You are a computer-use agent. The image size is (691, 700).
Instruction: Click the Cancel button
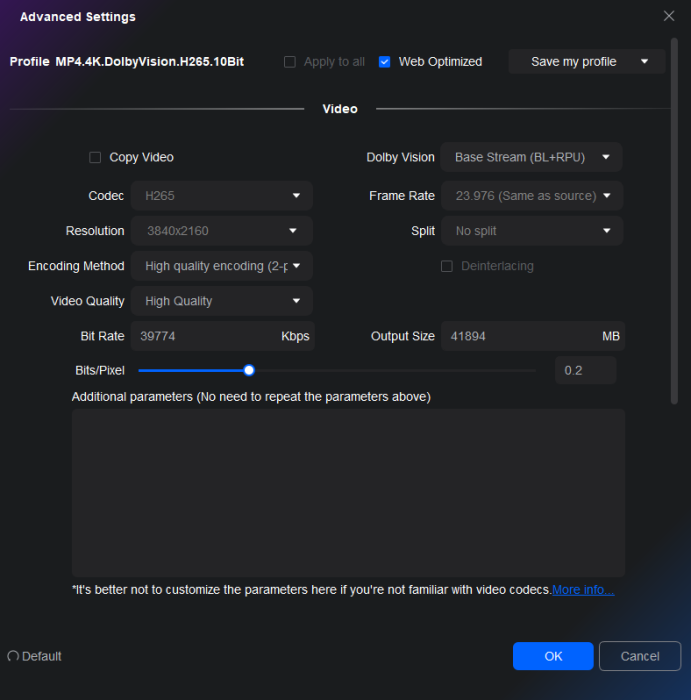640,656
